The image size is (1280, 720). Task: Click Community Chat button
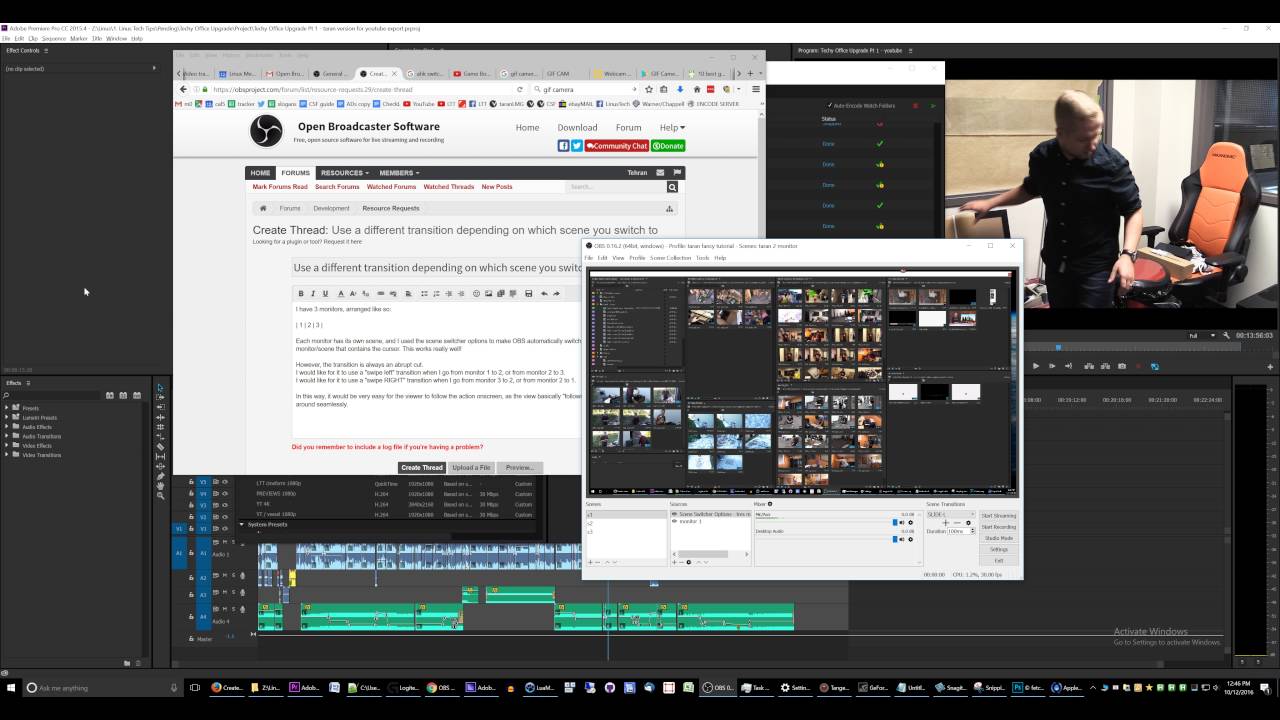[617, 146]
